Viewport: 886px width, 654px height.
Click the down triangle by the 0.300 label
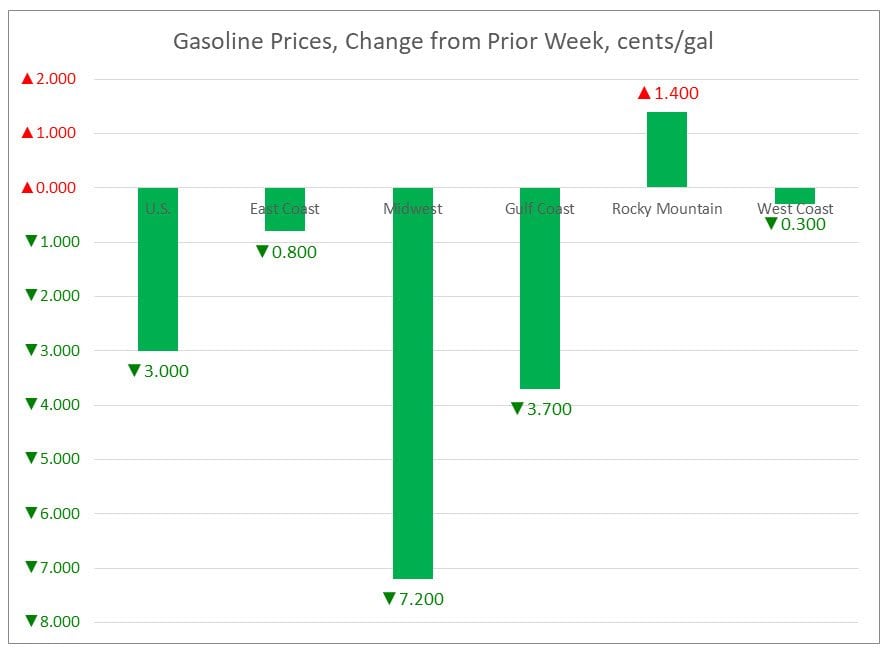click(771, 224)
